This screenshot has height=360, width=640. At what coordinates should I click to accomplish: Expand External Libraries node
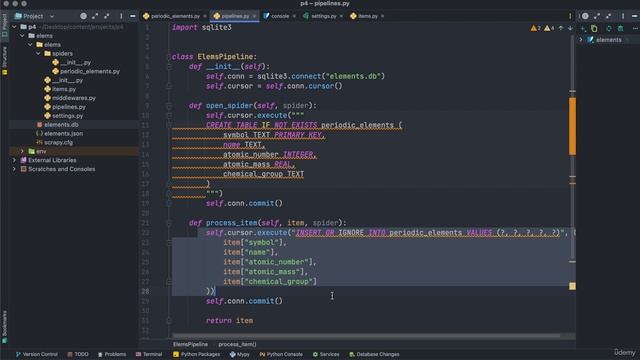(15, 160)
